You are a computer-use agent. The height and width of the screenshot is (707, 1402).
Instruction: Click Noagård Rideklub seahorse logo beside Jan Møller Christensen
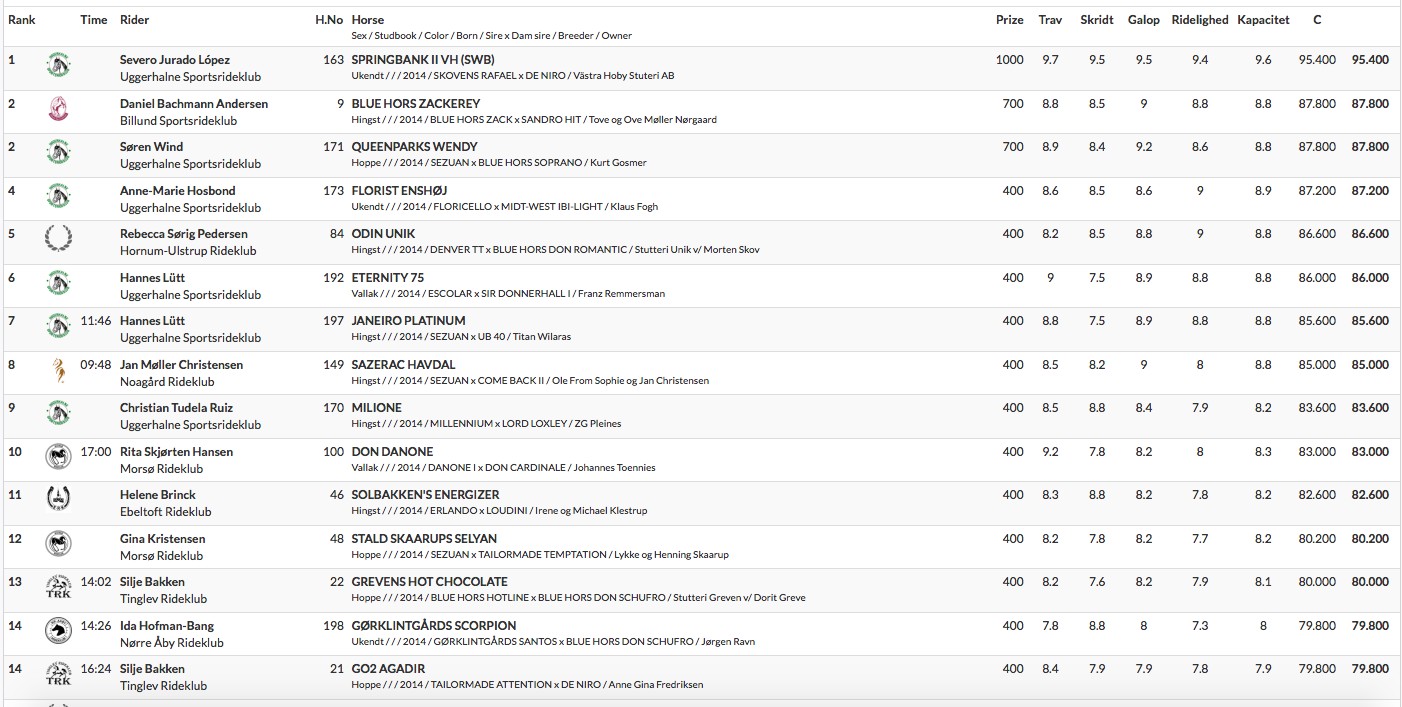pos(58,370)
